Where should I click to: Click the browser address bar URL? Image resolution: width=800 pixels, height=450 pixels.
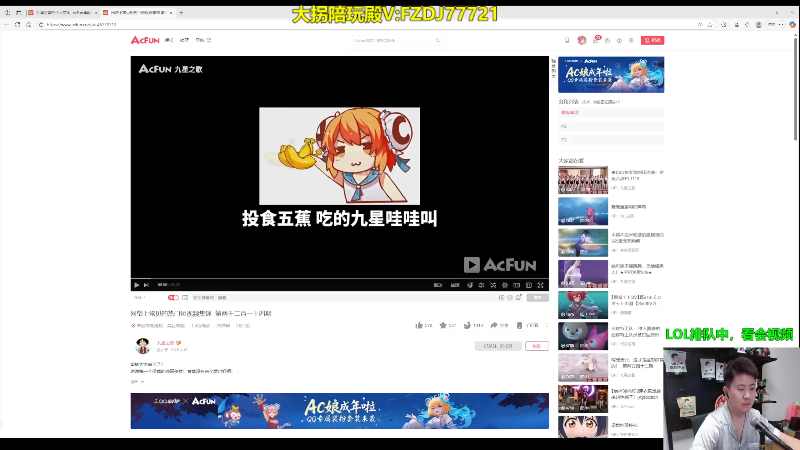pos(81,24)
